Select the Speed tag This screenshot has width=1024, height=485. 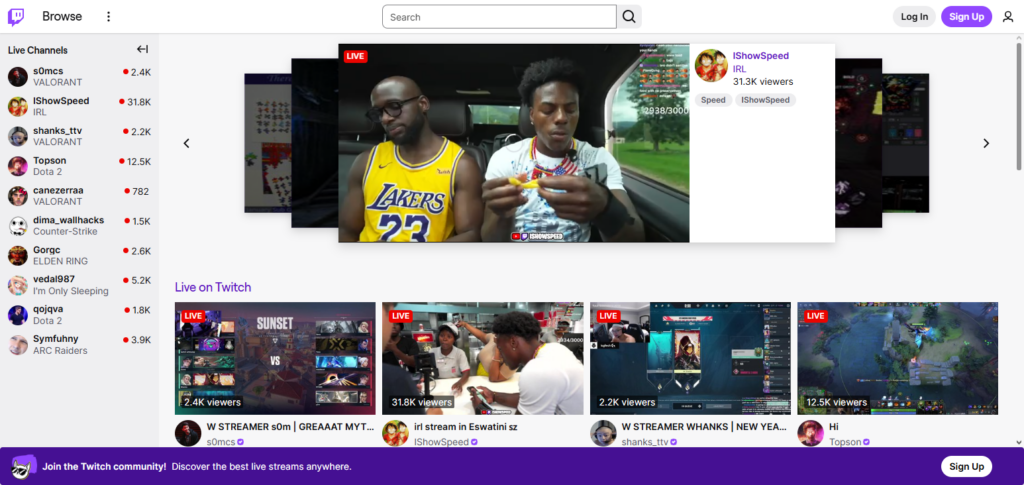click(x=713, y=100)
